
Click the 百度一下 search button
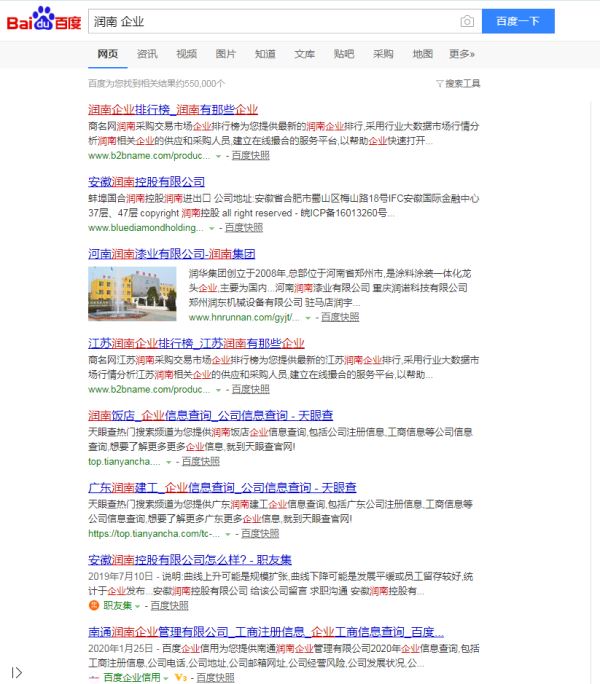518,21
